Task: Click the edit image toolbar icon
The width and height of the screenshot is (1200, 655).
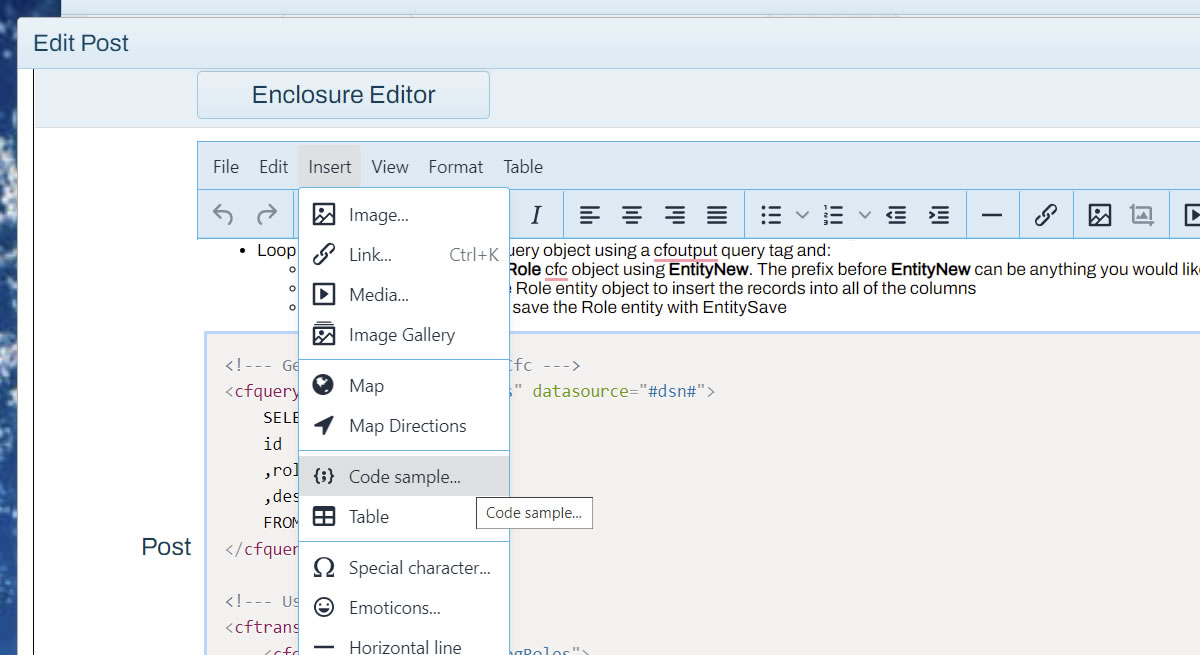Action: pos(1142,214)
